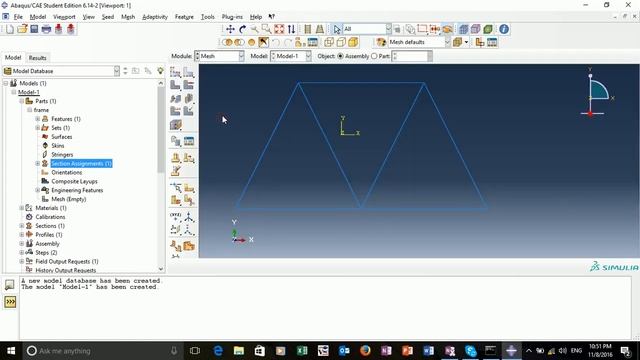640x360 pixels.
Task: Click the Seed Edges tool
Action: 189,72
